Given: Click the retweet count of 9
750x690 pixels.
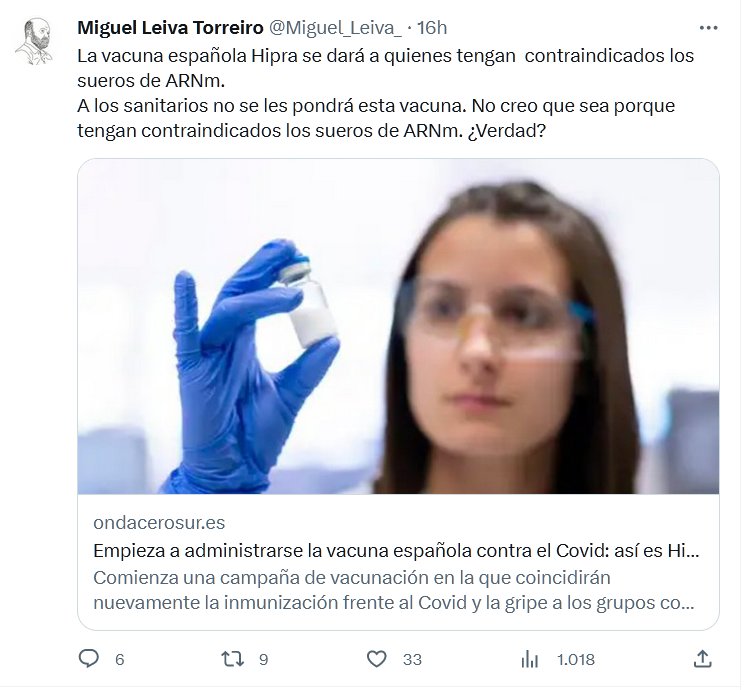Looking at the screenshot, I should pyautogui.click(x=264, y=659).
